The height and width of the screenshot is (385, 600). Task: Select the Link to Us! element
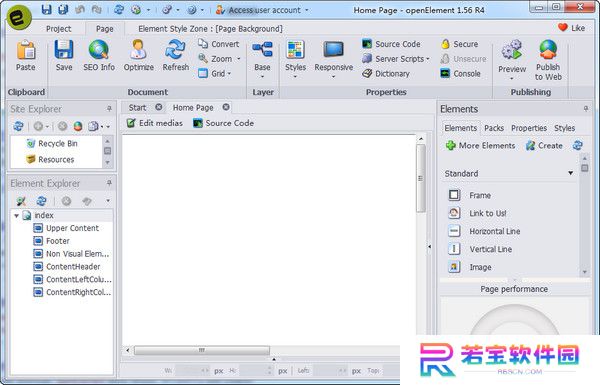point(477,213)
